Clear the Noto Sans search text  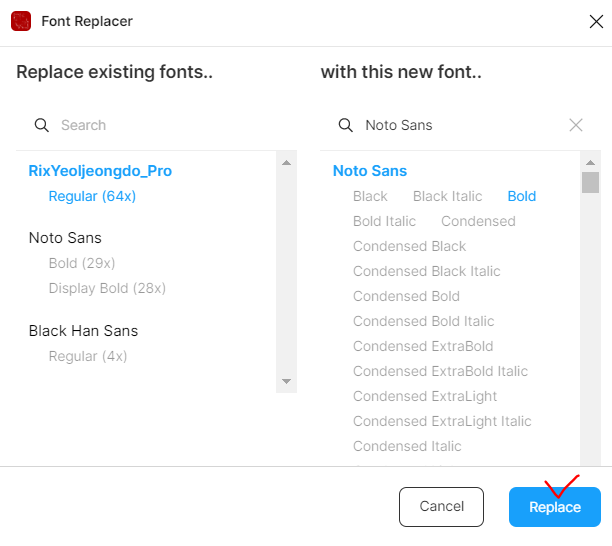point(576,125)
